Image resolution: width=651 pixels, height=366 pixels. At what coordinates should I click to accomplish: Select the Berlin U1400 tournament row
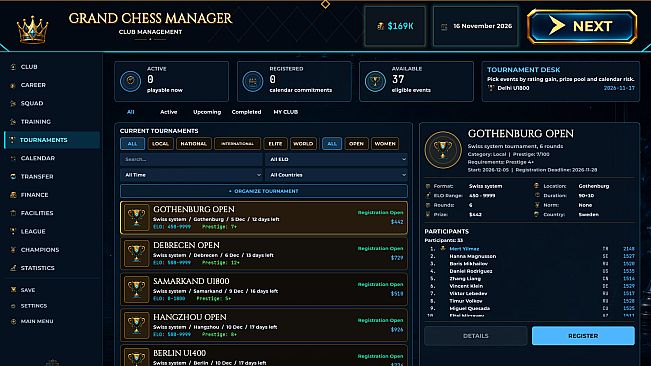click(264, 356)
